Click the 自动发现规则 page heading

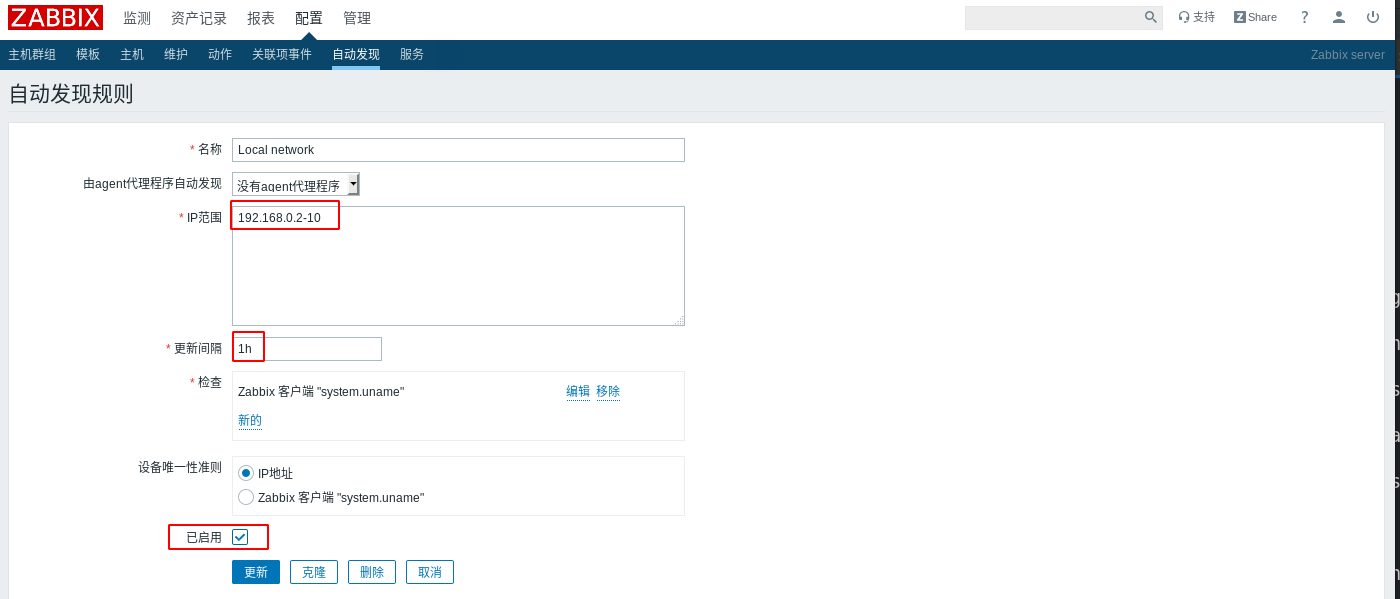coord(71,94)
